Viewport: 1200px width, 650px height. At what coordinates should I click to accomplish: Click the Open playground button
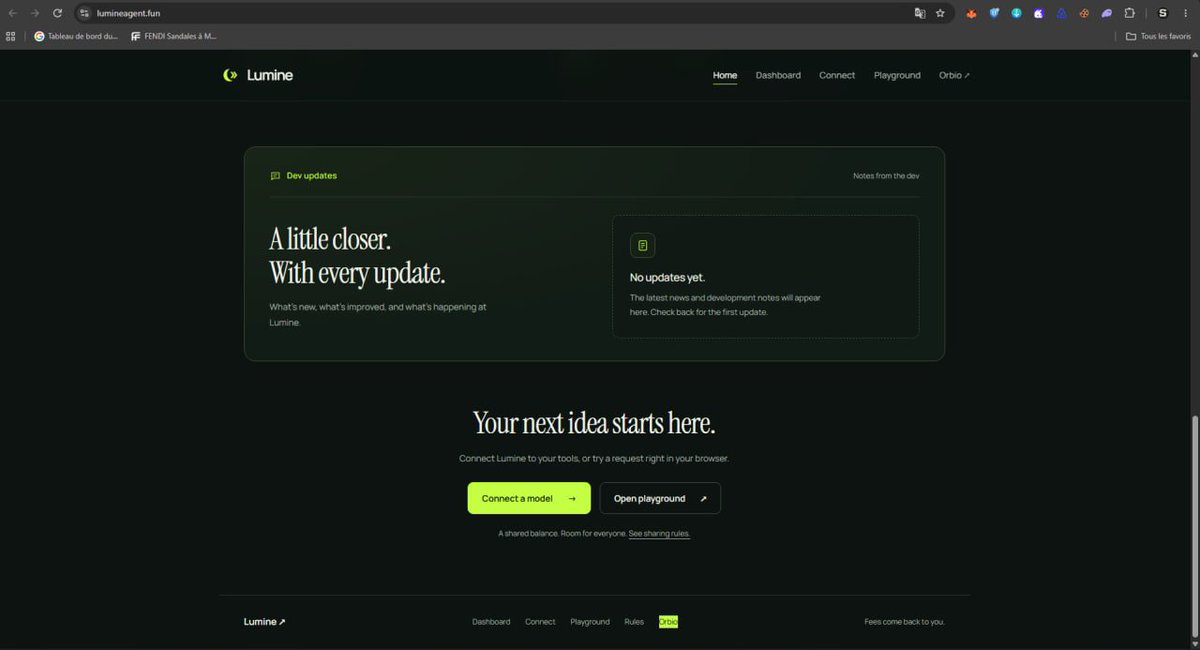point(660,498)
